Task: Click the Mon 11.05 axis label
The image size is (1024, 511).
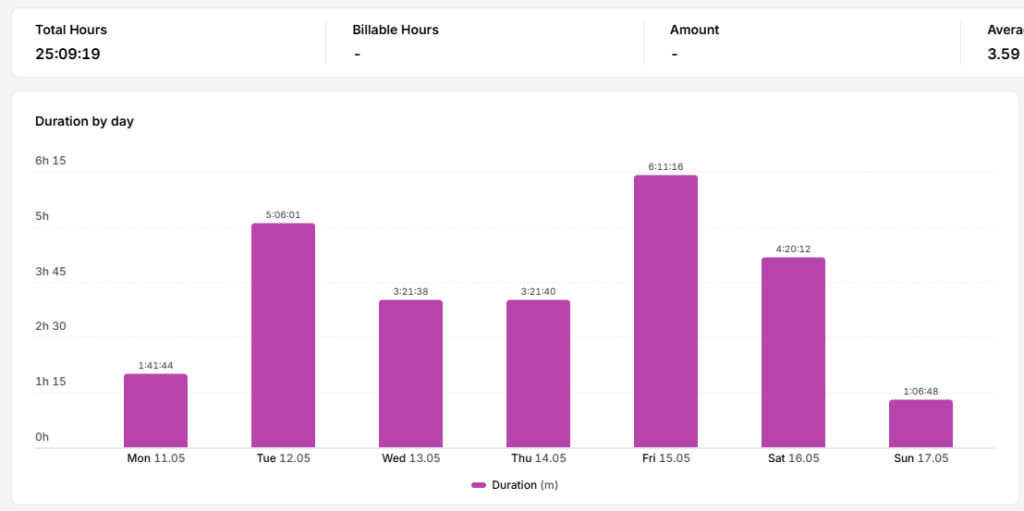Action: pyautogui.click(x=155, y=458)
